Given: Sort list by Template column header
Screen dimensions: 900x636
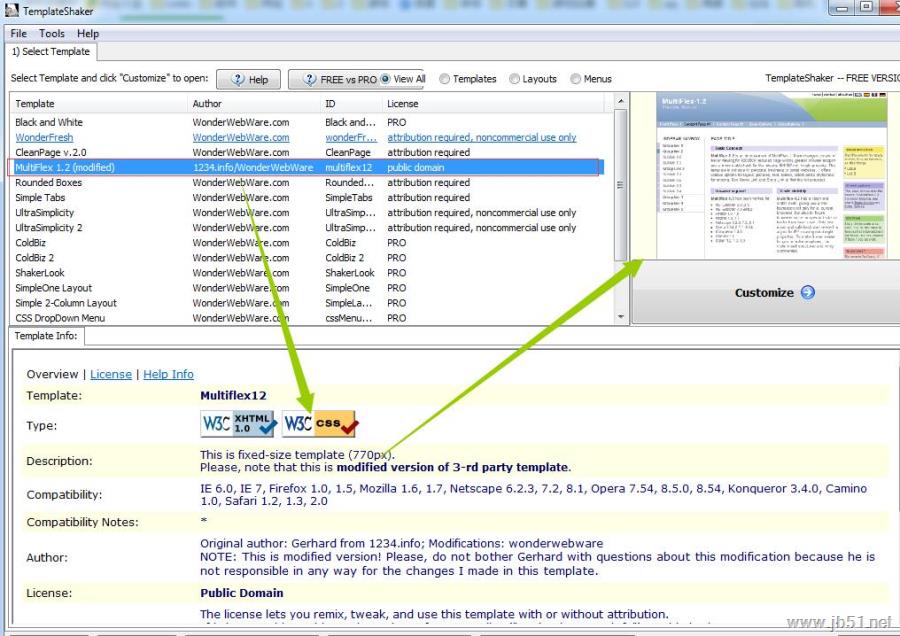Looking at the screenshot, I should point(99,104).
